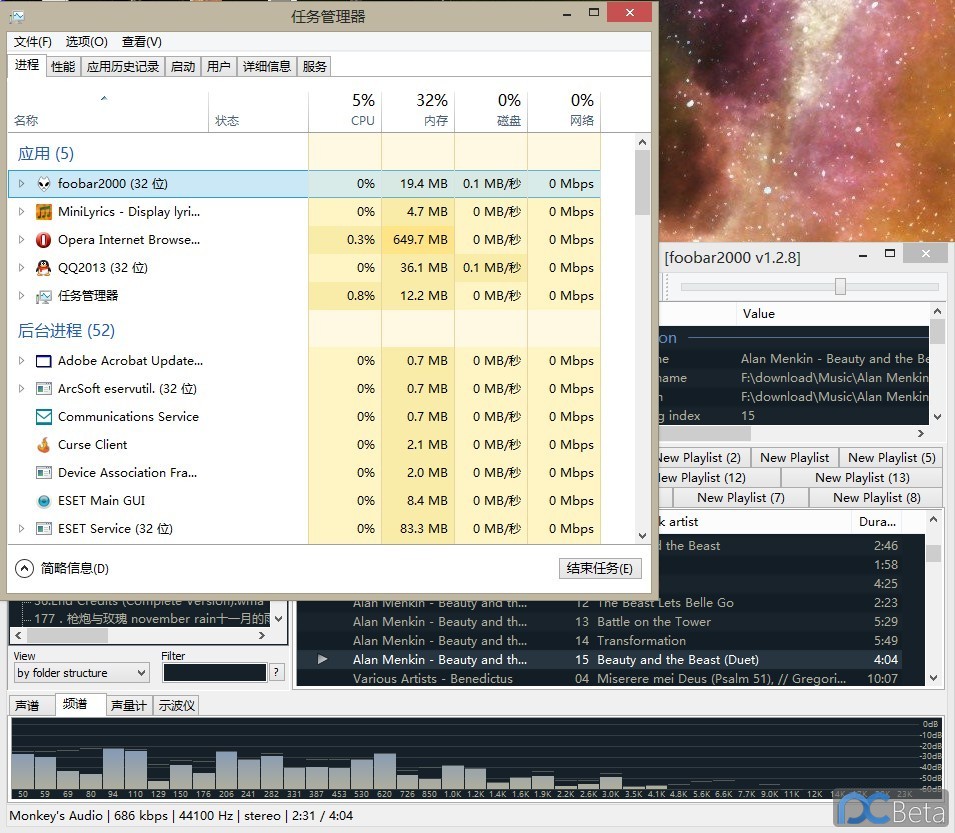Click the question mark button beside Filter

click(277, 672)
